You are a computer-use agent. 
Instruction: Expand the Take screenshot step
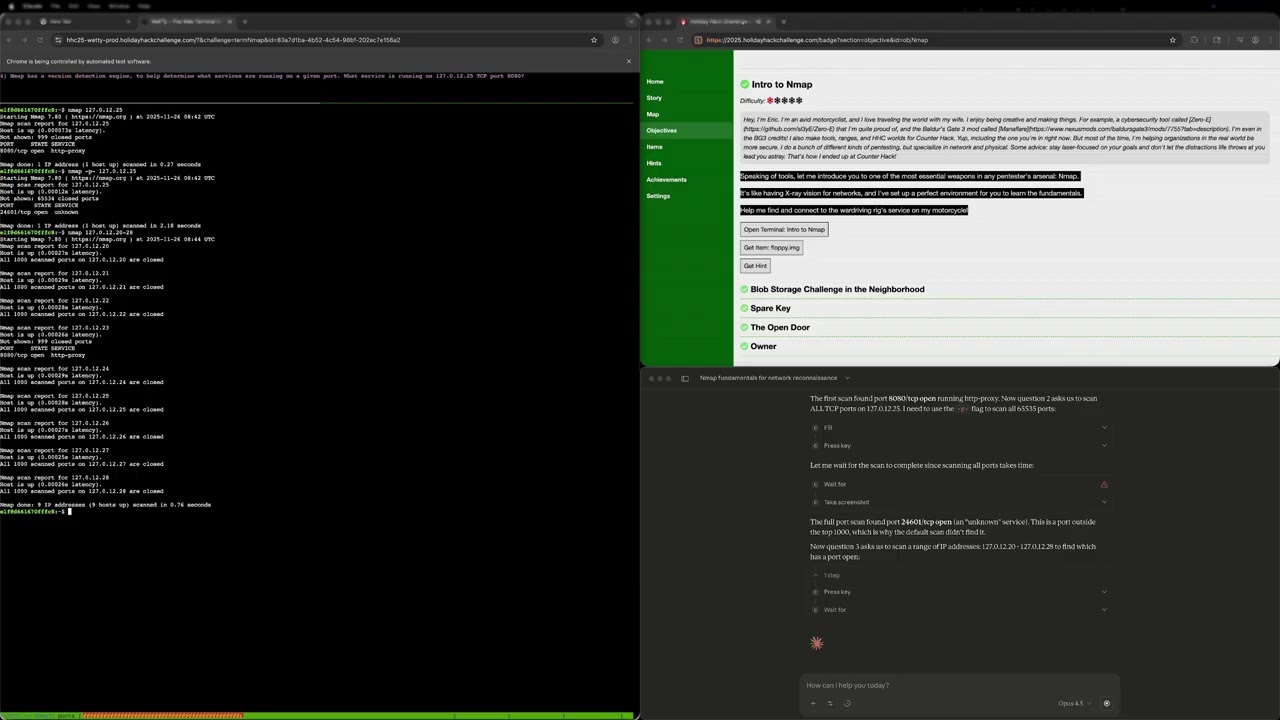point(960,502)
